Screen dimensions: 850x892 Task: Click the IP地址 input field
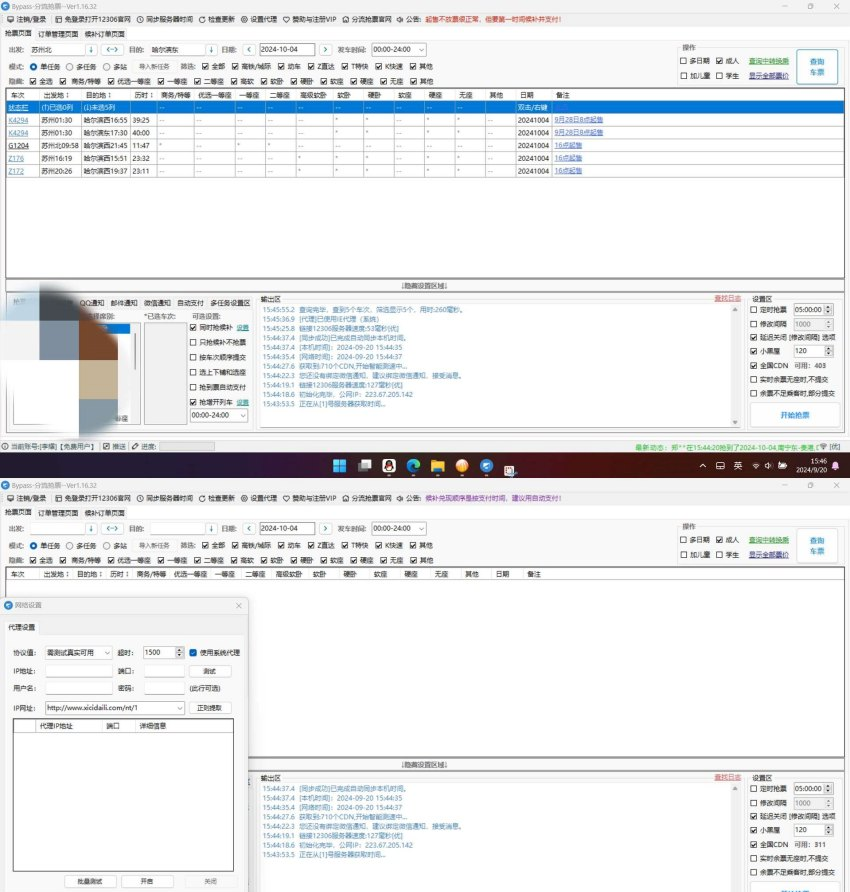click(x=78, y=671)
